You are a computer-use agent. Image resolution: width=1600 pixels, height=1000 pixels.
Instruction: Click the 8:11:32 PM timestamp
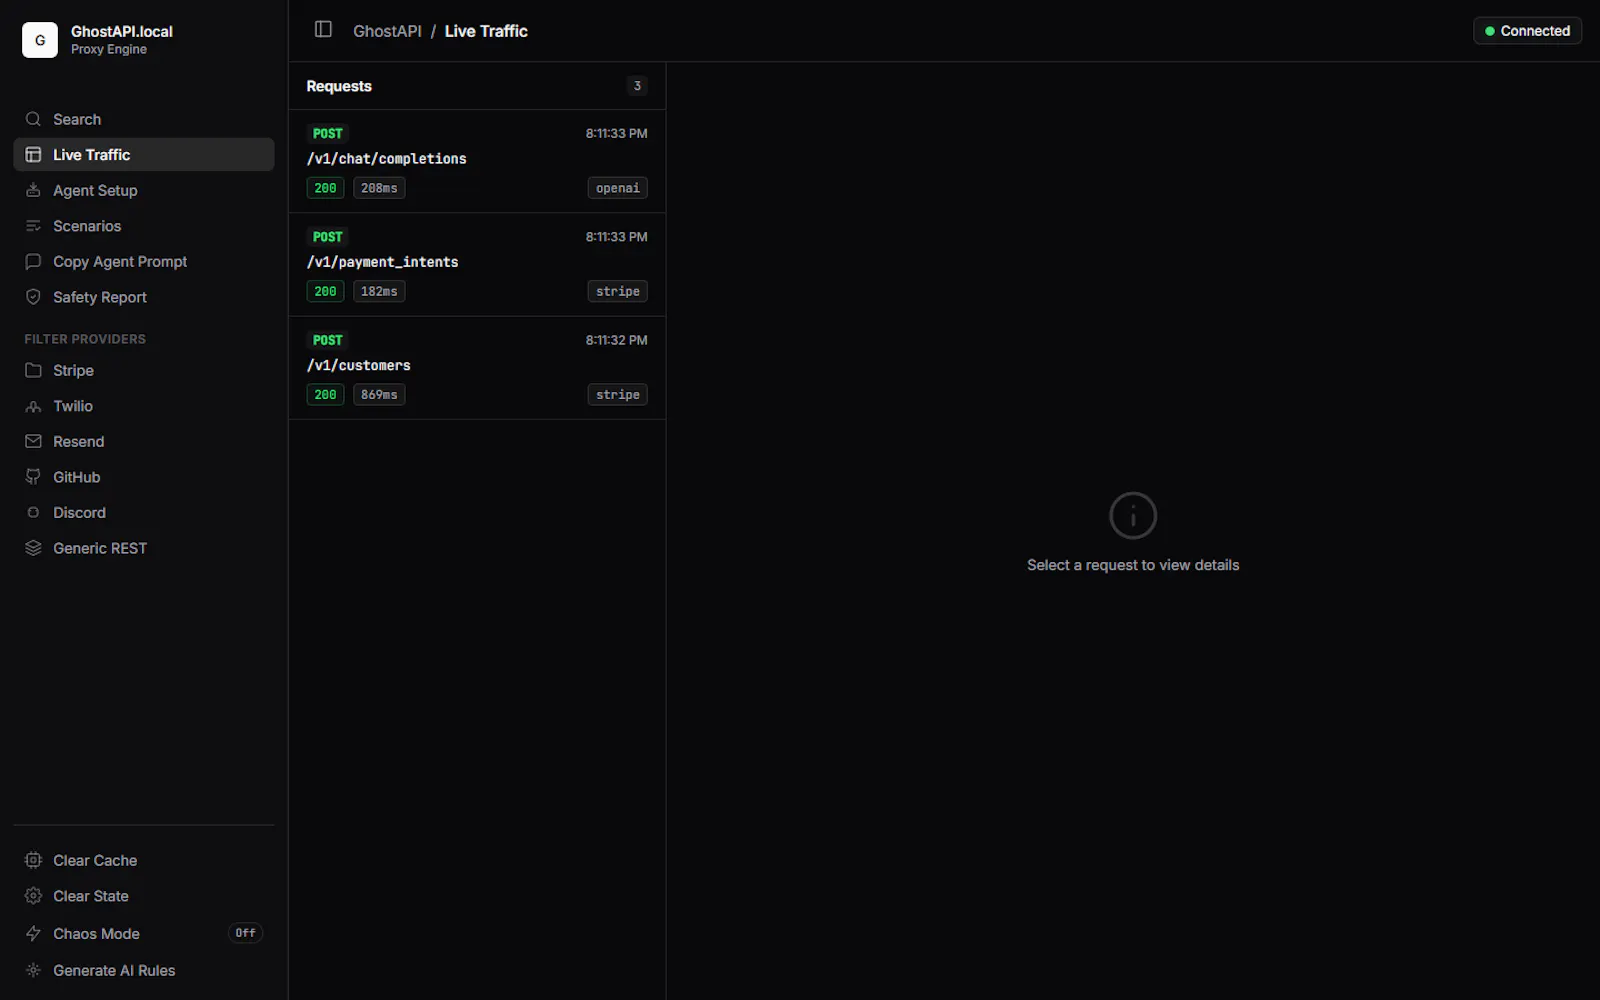point(616,340)
